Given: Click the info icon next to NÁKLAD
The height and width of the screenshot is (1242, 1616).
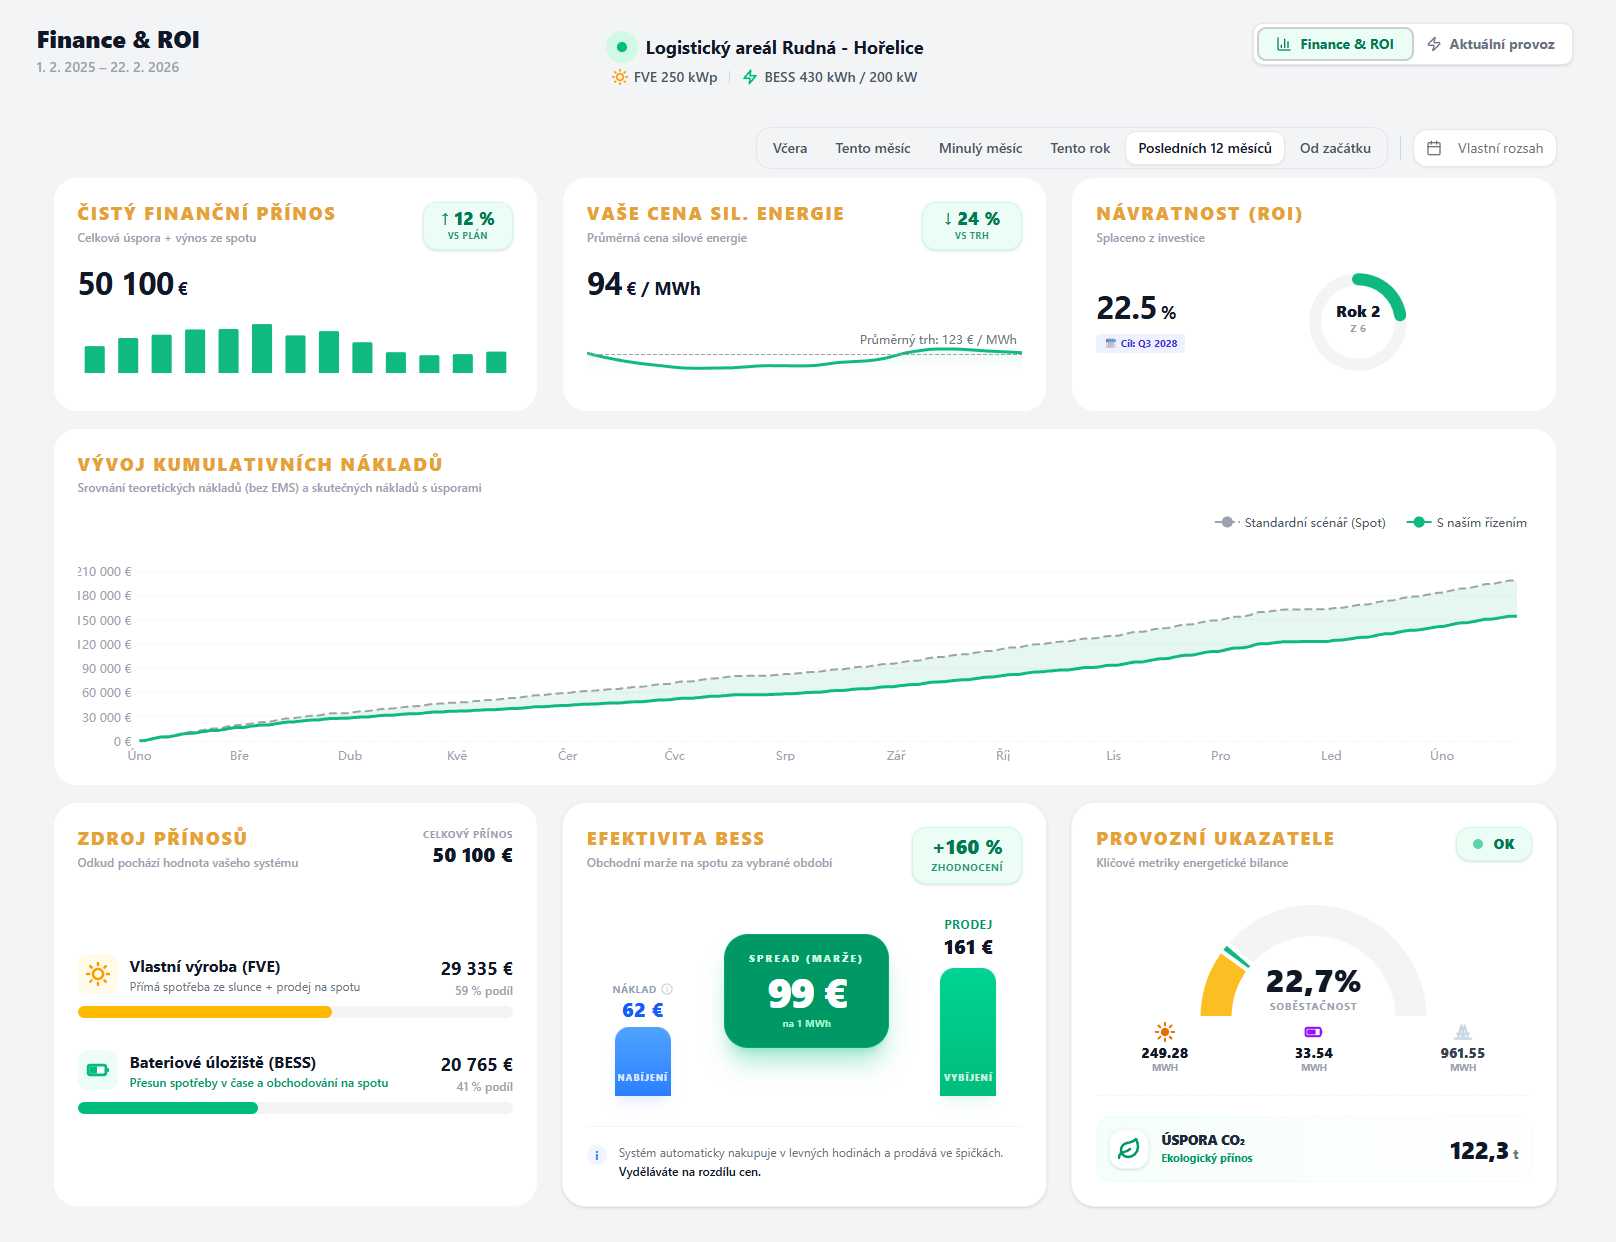Looking at the screenshot, I should tap(667, 989).
